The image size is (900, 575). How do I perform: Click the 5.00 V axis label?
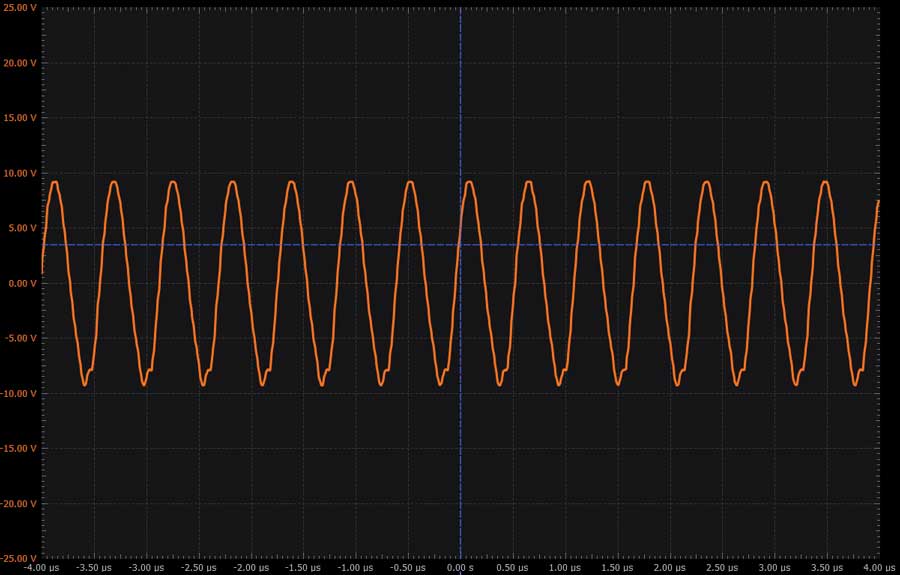click(x=21, y=228)
